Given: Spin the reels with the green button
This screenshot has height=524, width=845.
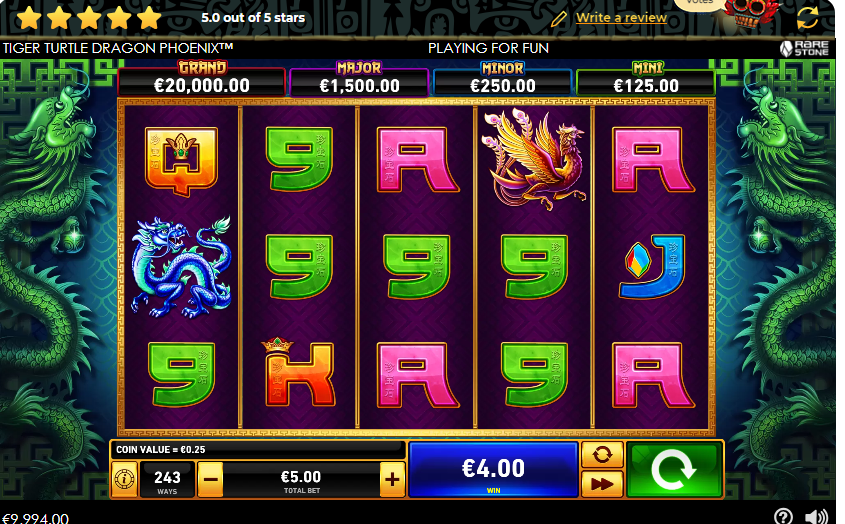Looking at the screenshot, I should (x=674, y=468).
